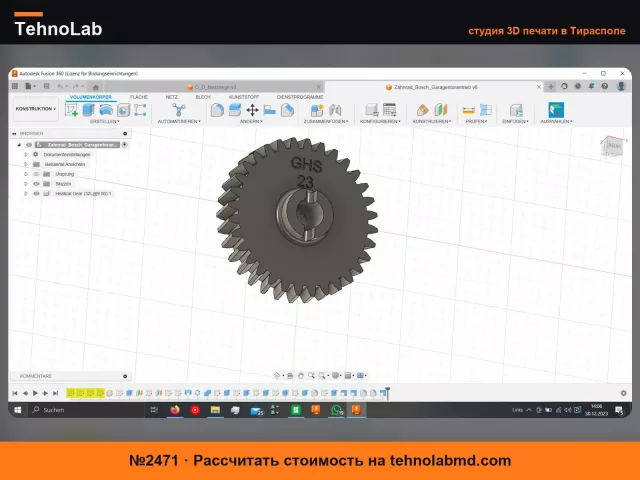Select the Hole tool in Erstellen
Viewport: 640px width, 480px height.
[x=123, y=110]
